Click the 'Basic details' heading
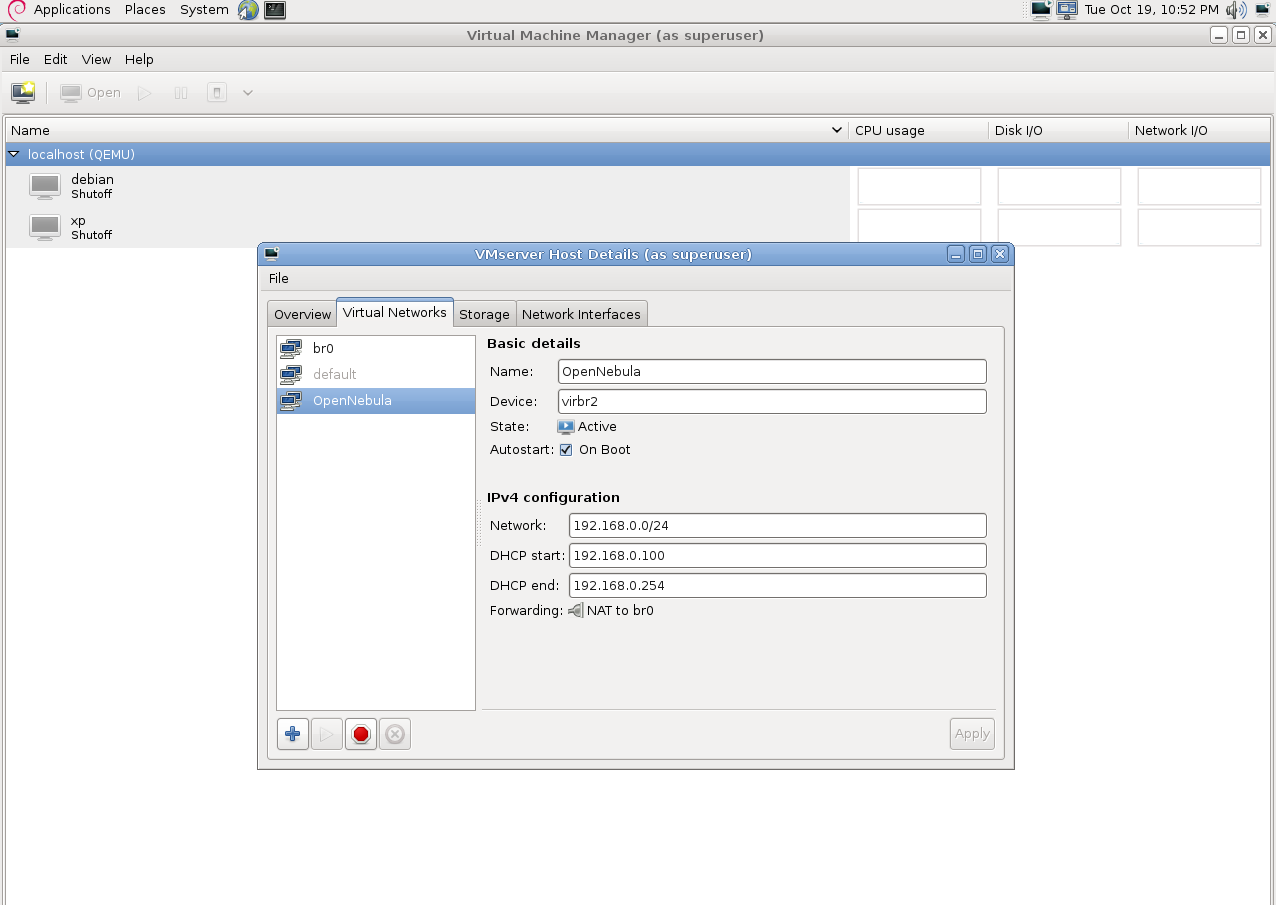Viewport: 1276px width, 905px height. coord(534,343)
